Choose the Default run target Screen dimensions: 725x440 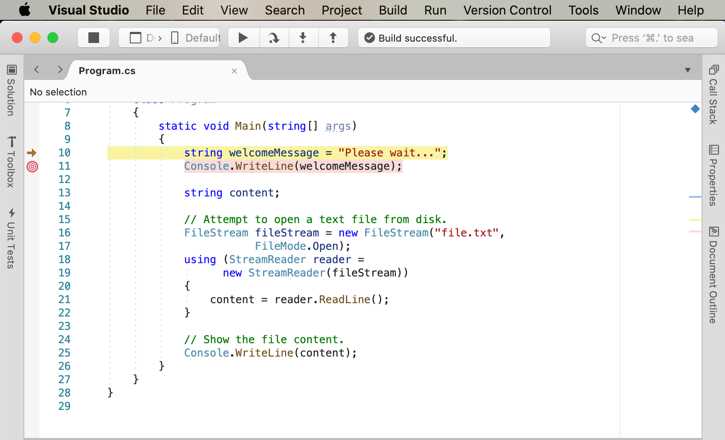[x=196, y=37]
